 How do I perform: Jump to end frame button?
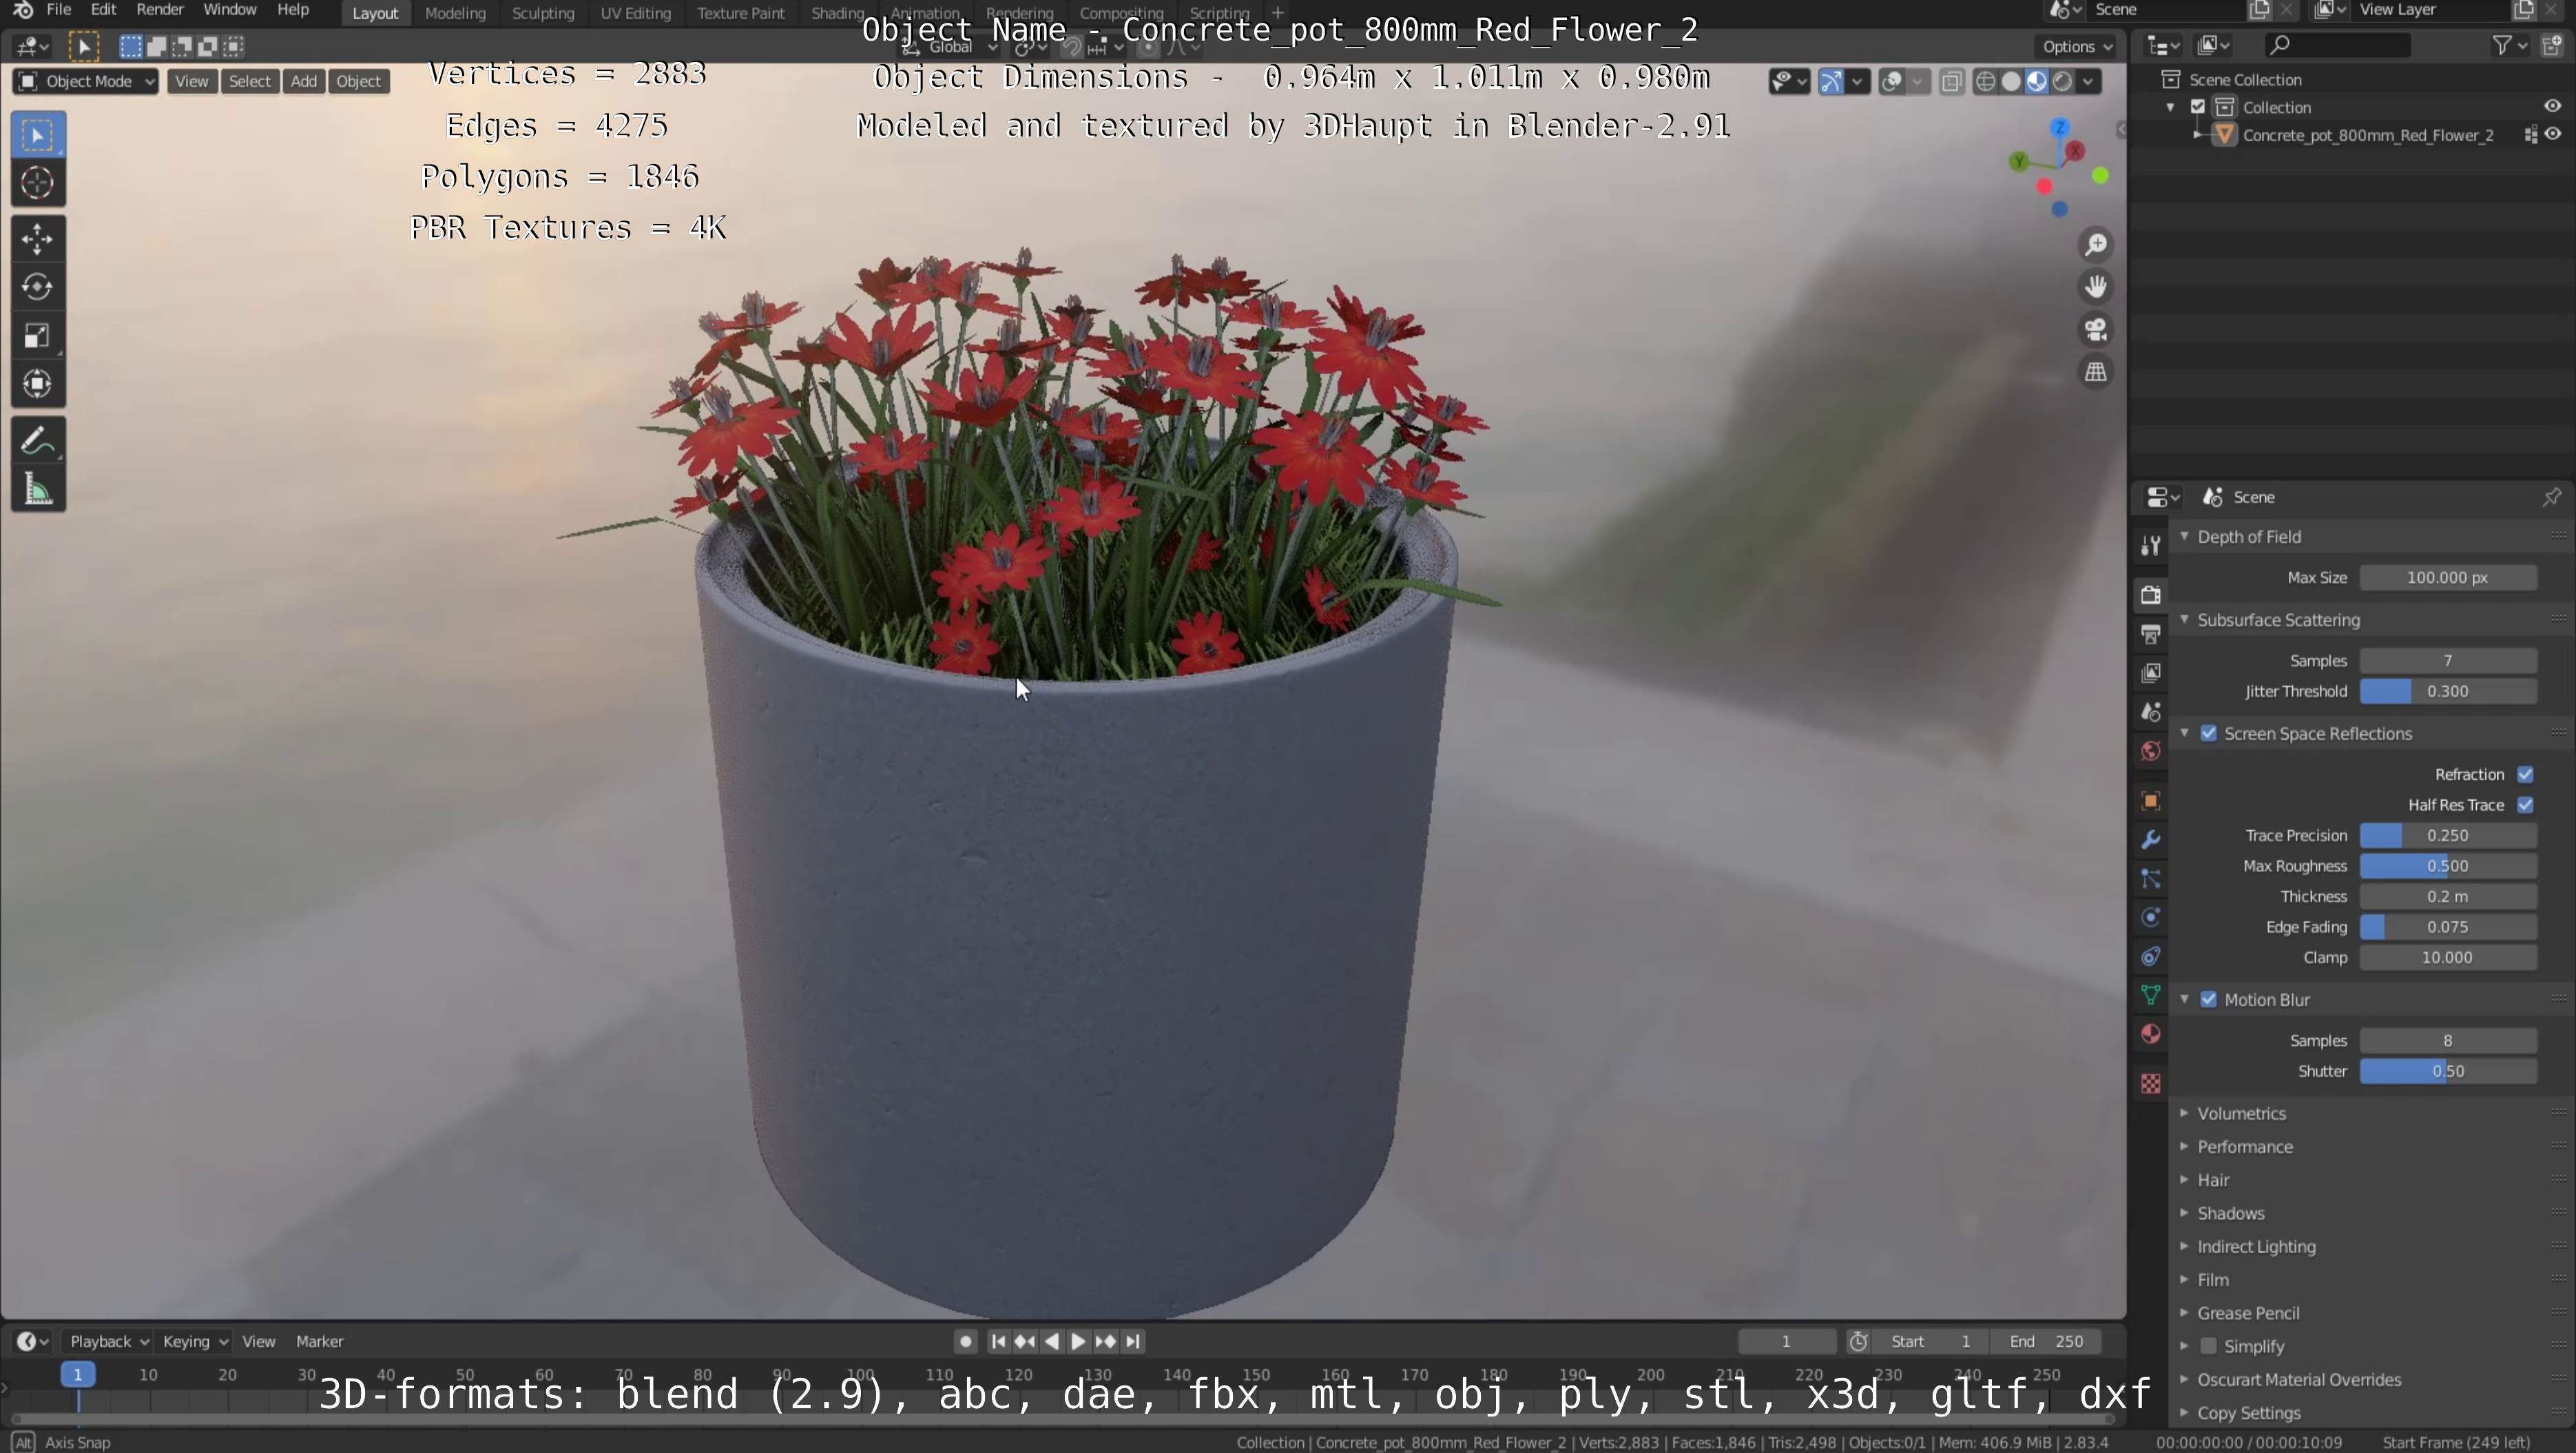click(x=1132, y=1342)
